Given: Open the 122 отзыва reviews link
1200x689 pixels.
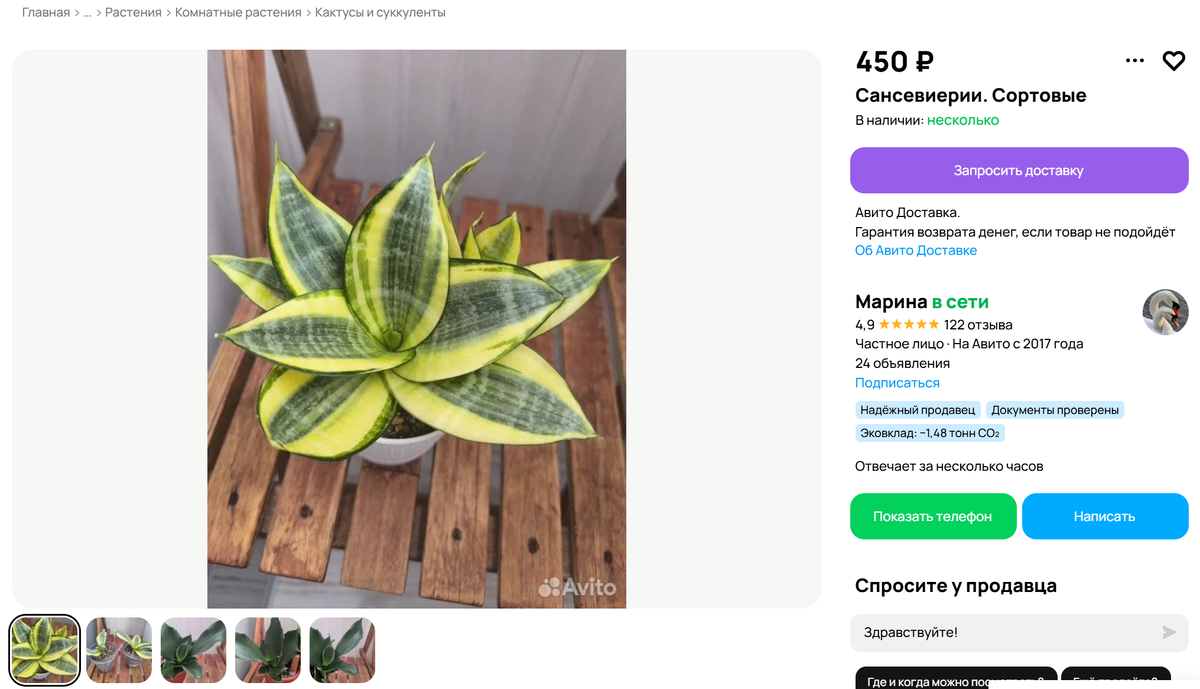Looking at the screenshot, I should click(978, 325).
